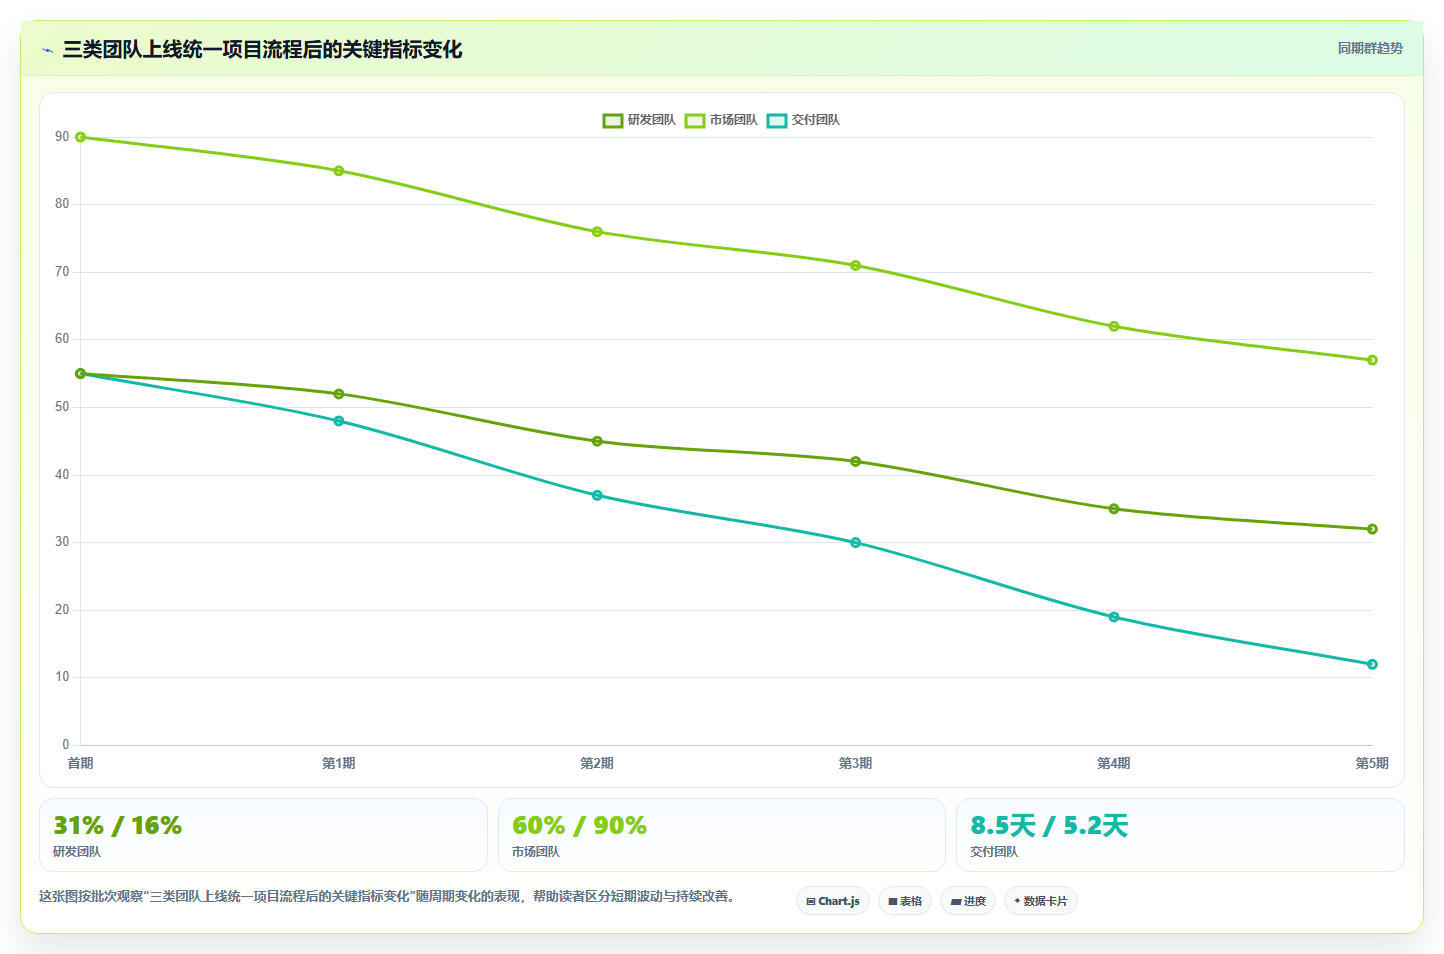1444x954 pixels.
Task: Click the 交付团队 legend color box
Action: click(777, 121)
